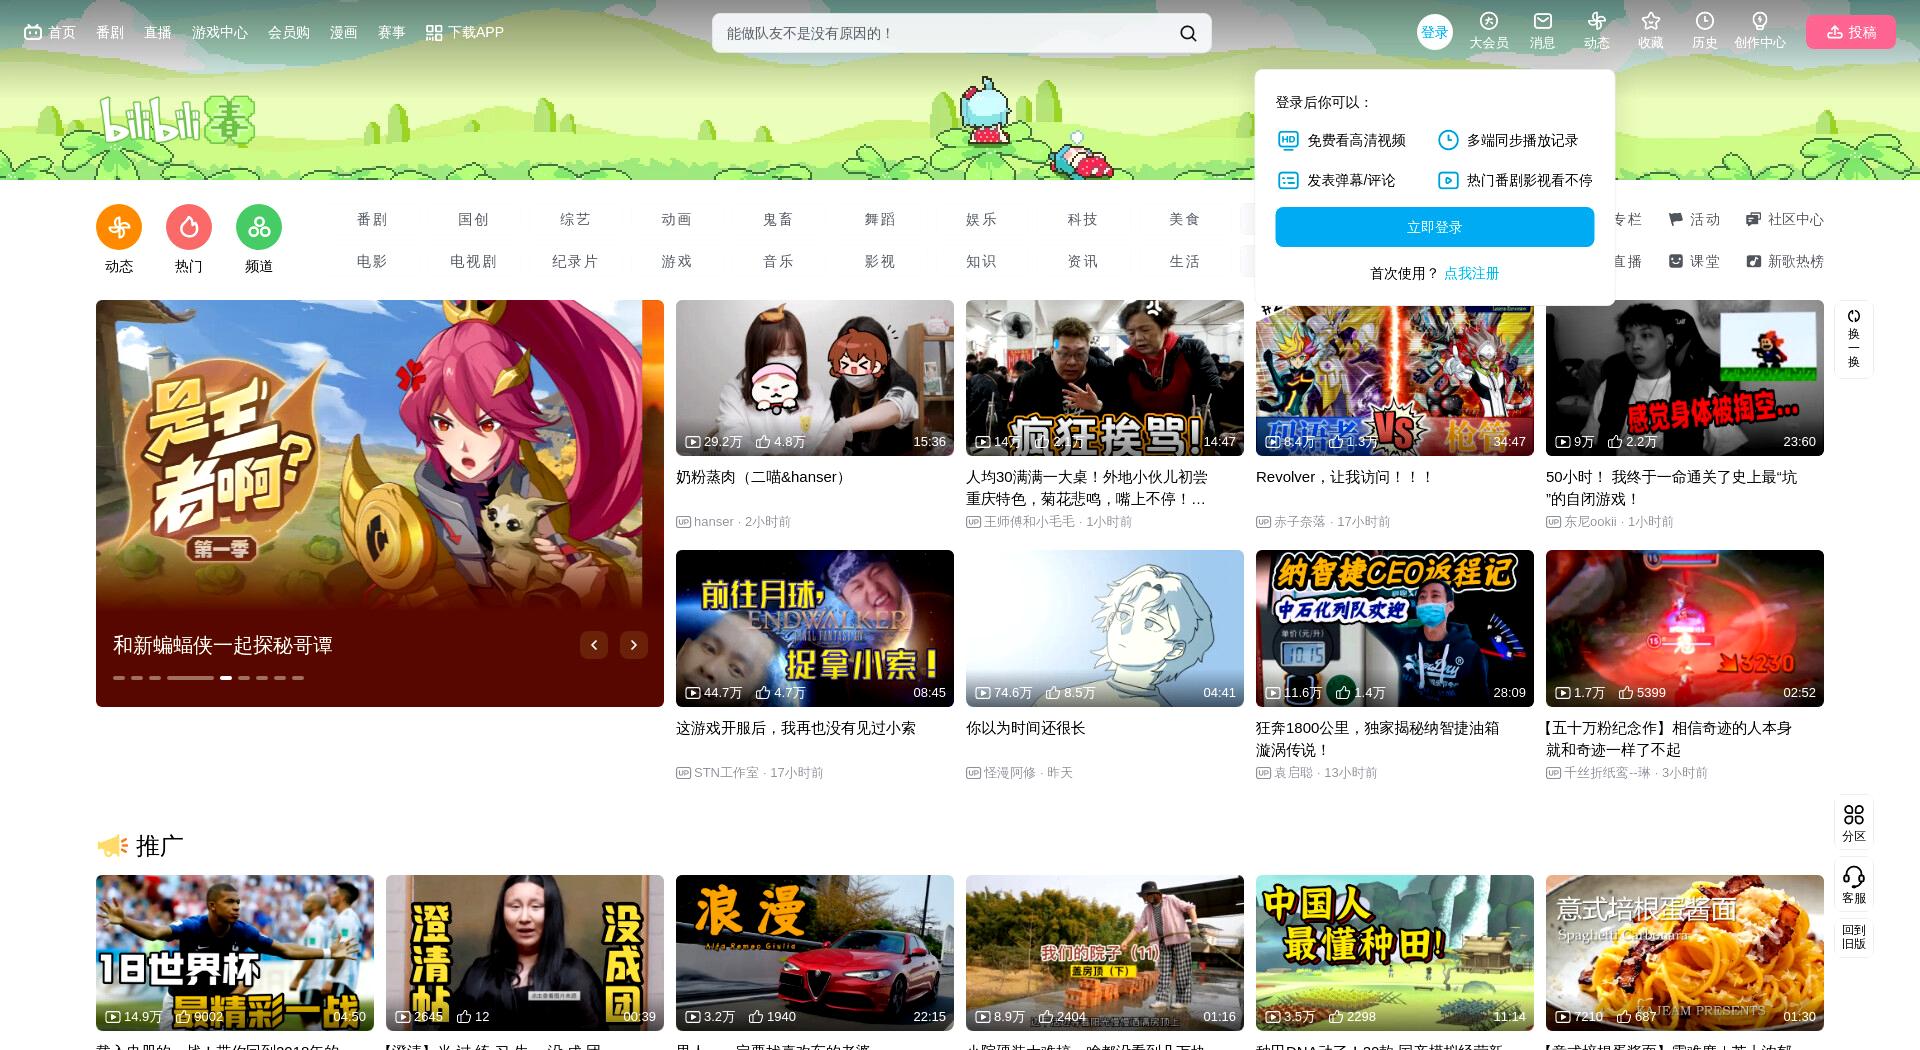Go to previous carousel banner slide

pos(594,645)
